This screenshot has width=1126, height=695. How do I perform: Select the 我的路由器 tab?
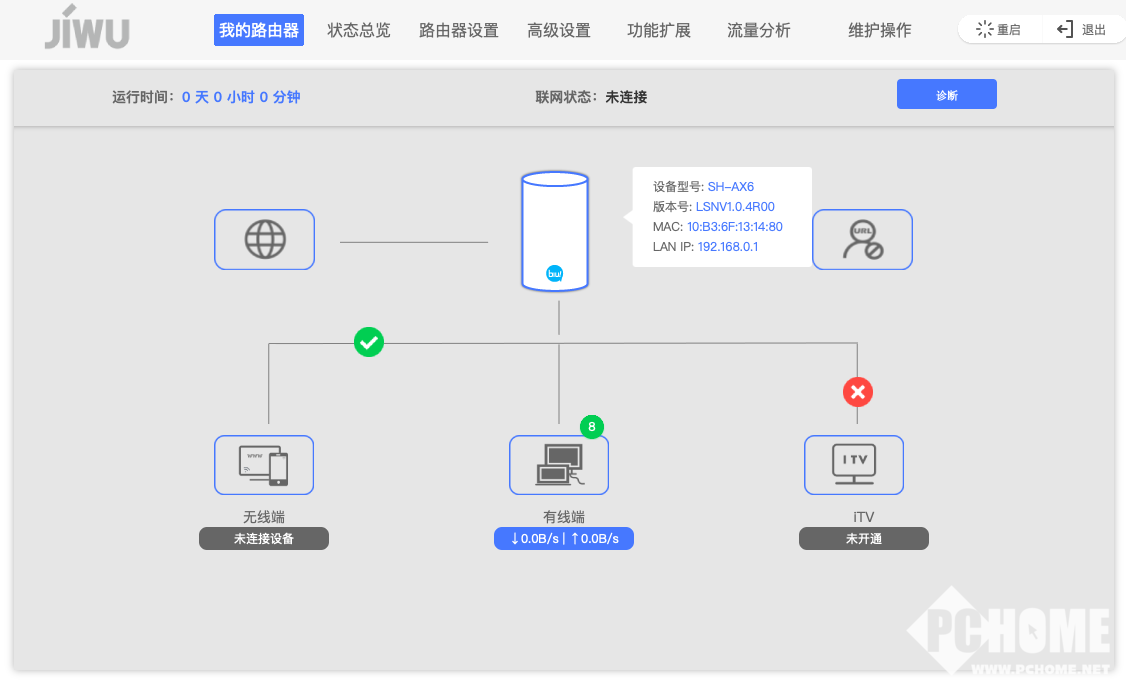[x=259, y=30]
